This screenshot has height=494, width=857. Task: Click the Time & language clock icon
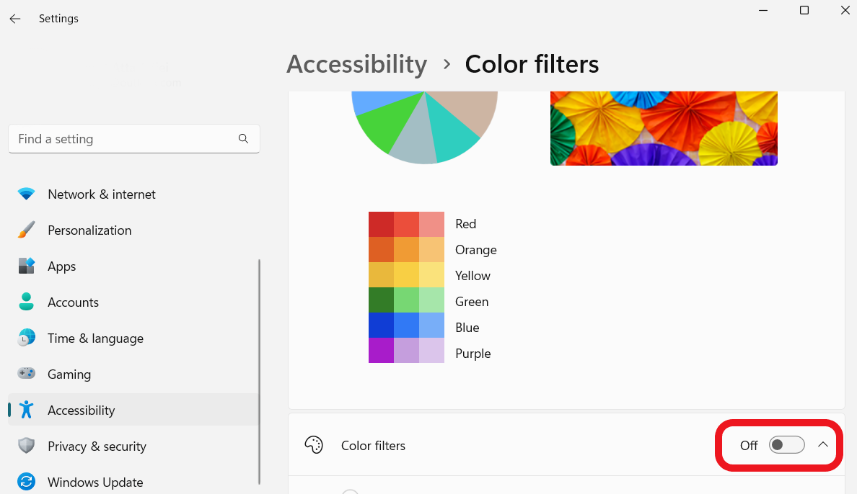pos(27,338)
